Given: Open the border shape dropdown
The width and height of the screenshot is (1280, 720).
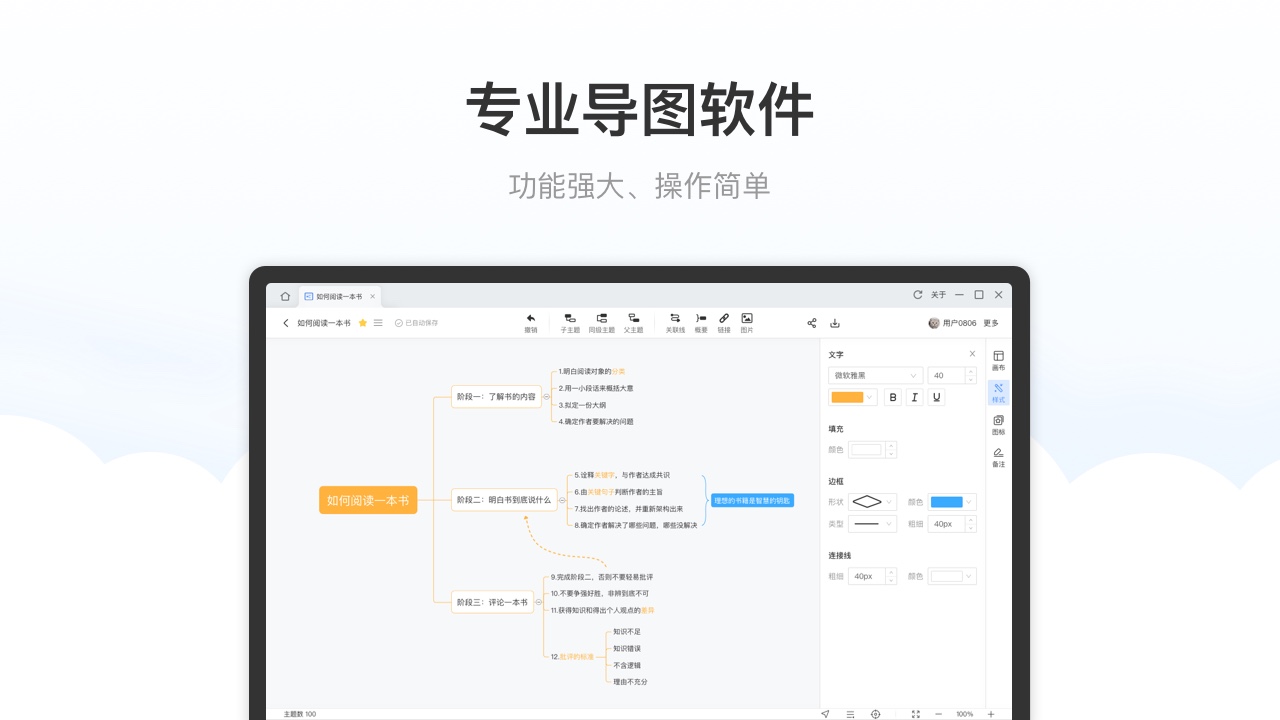Looking at the screenshot, I should 872,502.
